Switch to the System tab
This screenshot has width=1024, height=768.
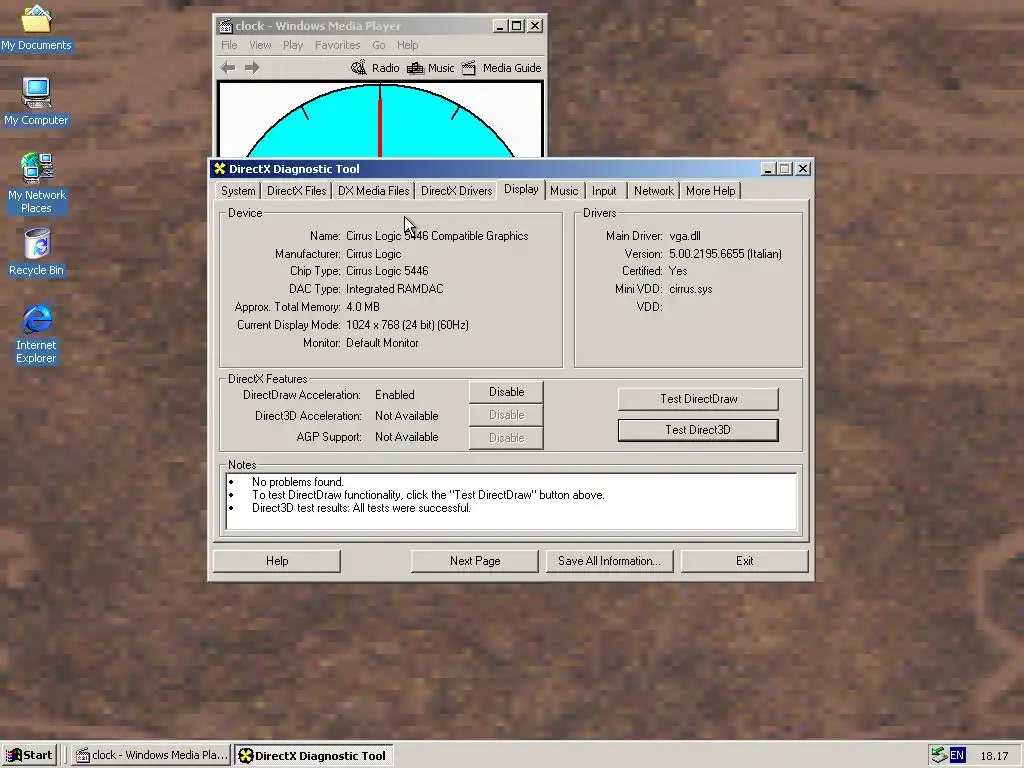click(x=238, y=191)
